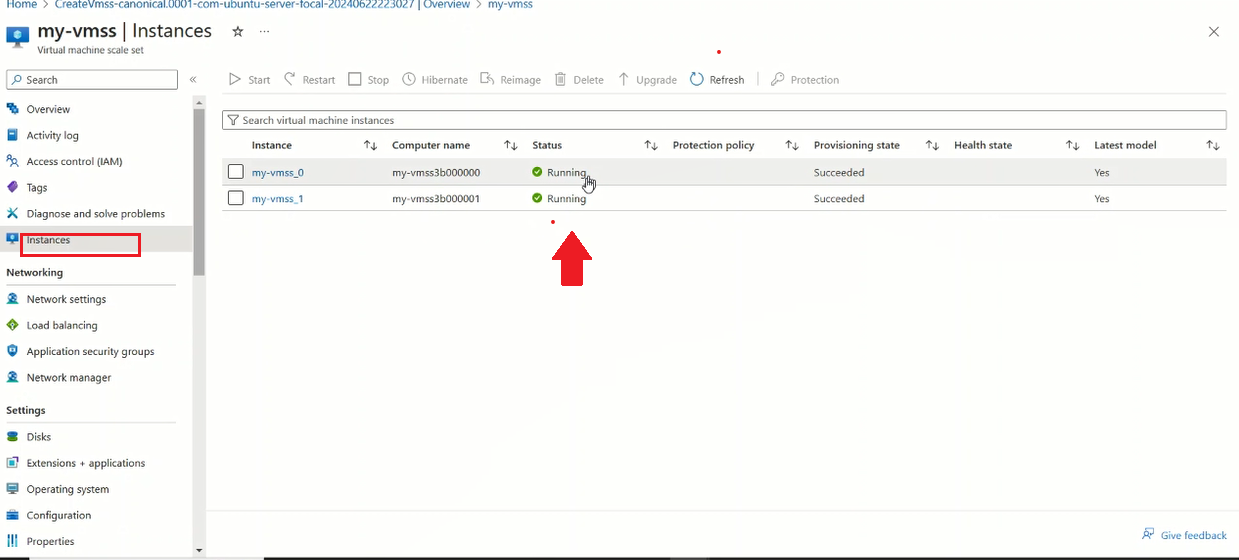Click Latest model Yes for my-vmss_0

[x=1102, y=172]
